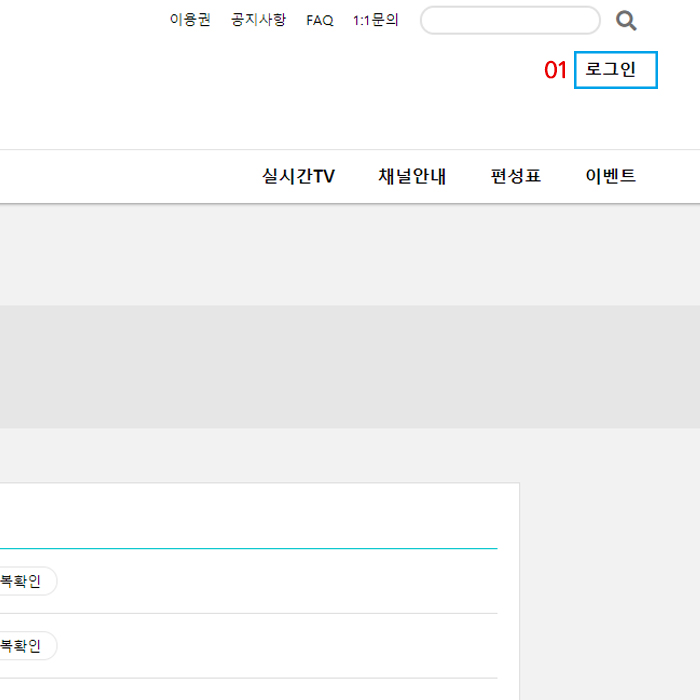Click the magnifying glass search icon

[x=626, y=21]
